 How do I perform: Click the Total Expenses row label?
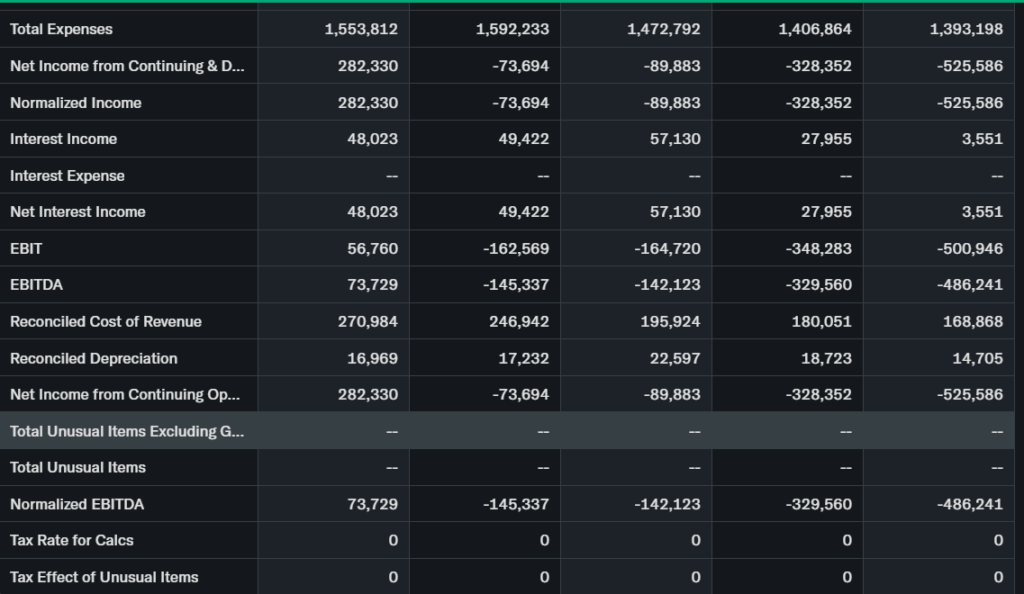(61, 30)
